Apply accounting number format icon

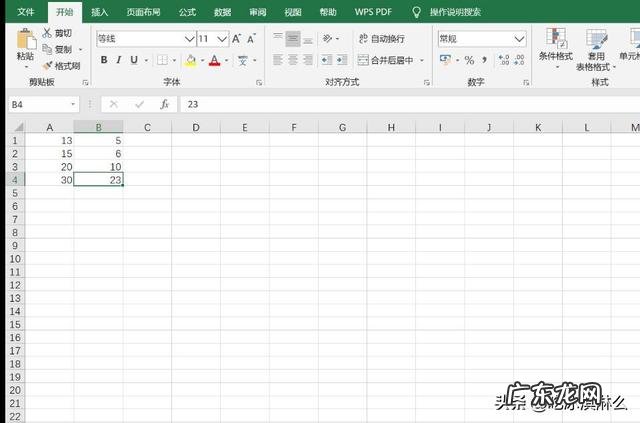pos(446,60)
